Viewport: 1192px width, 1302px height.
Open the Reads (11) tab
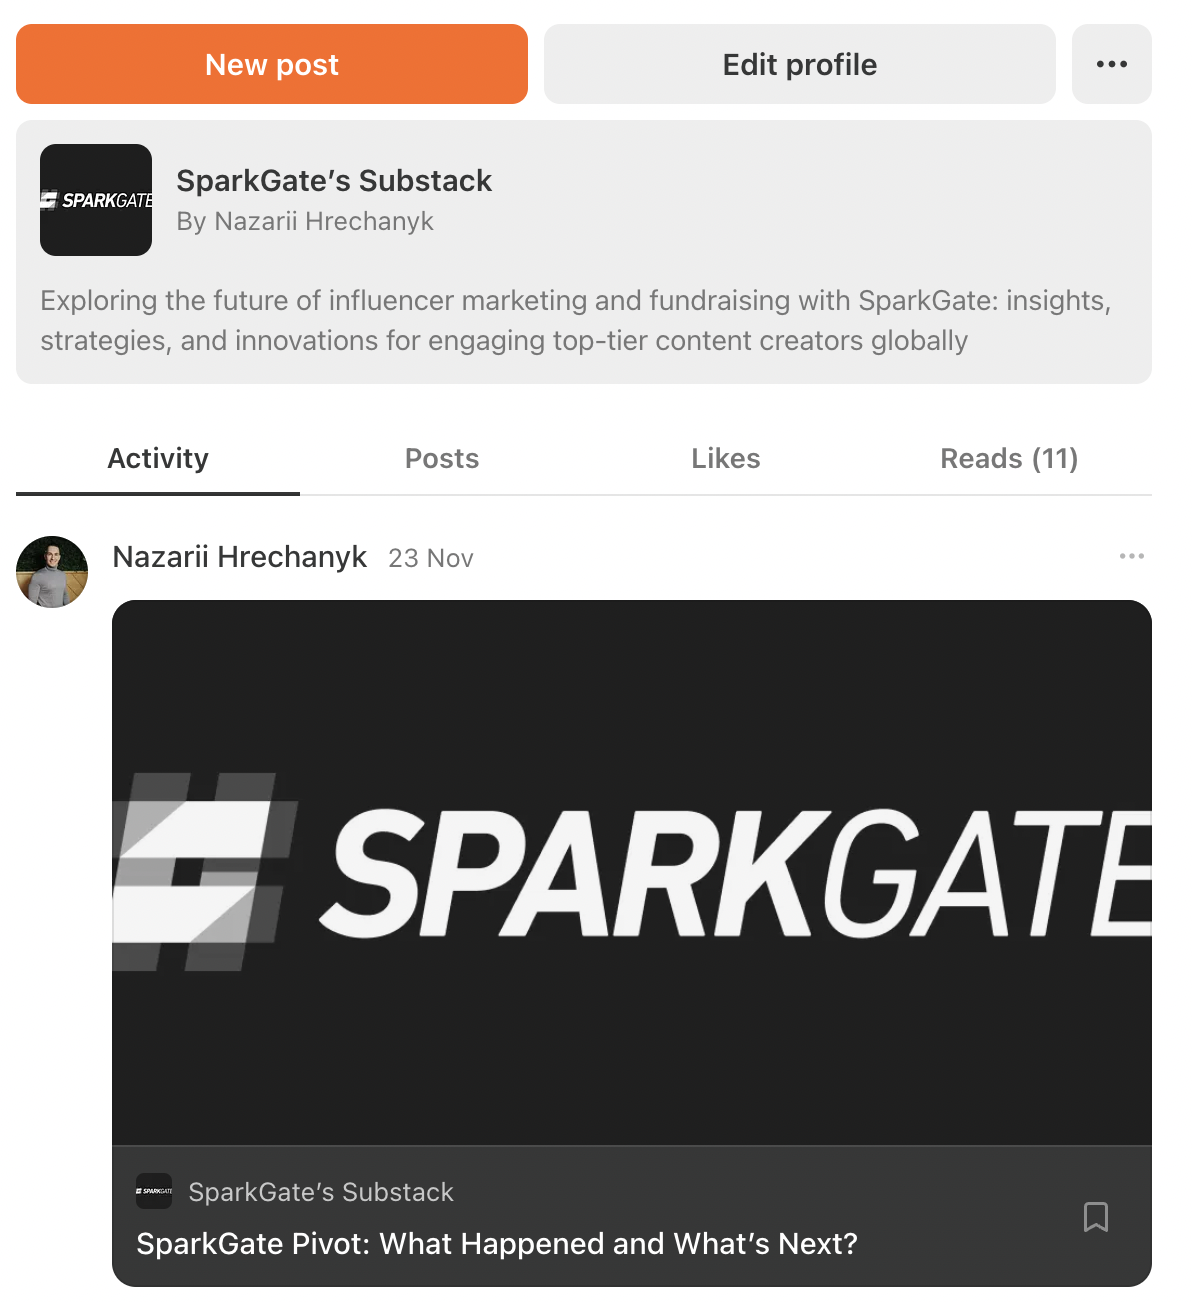pos(1010,458)
